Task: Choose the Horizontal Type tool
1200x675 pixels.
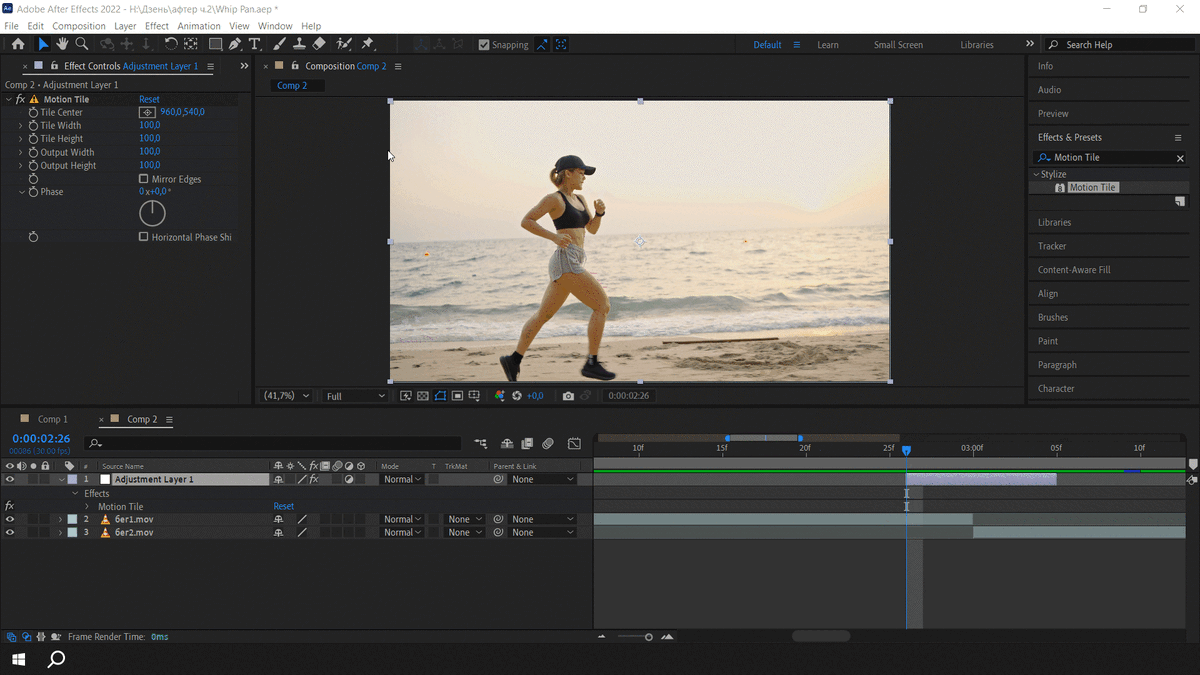Action: (x=255, y=44)
